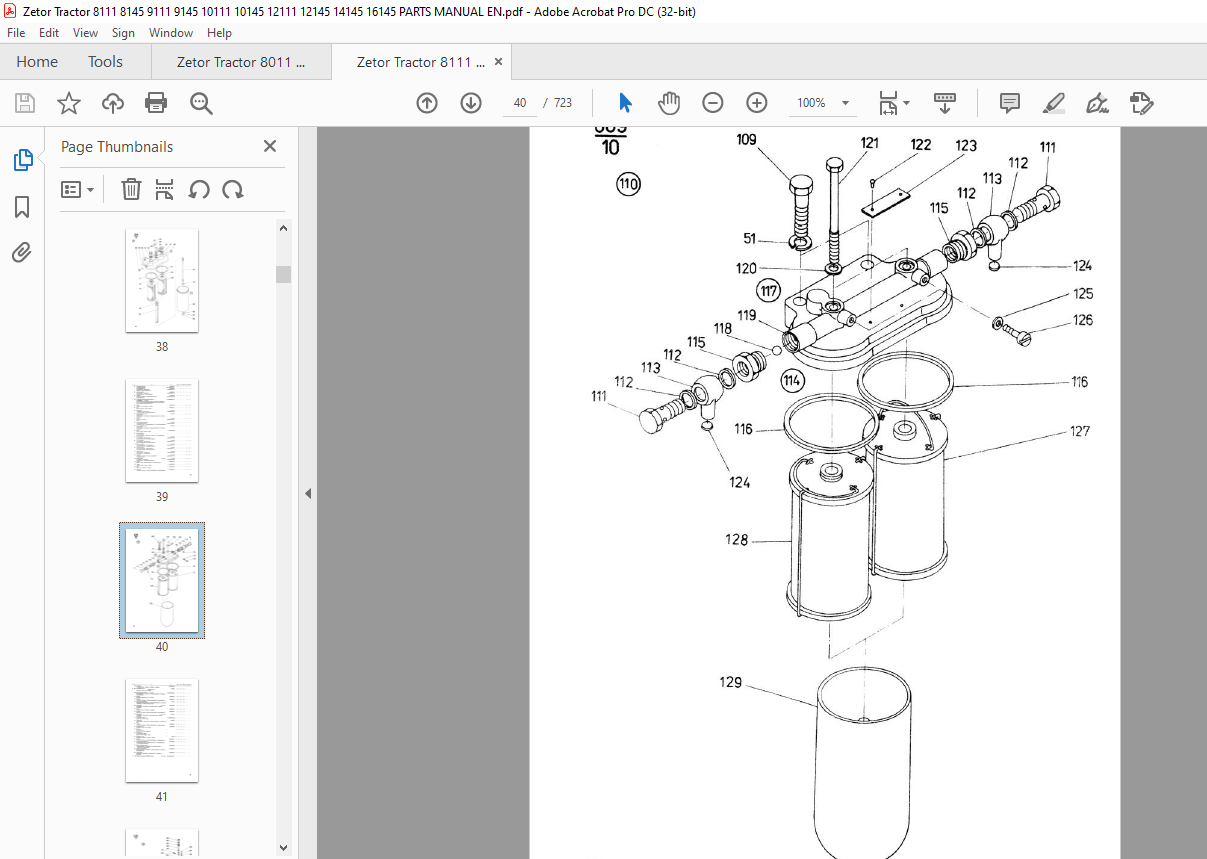Rotate page clockwise
Image resolution: width=1207 pixels, height=859 pixels.
[233, 189]
